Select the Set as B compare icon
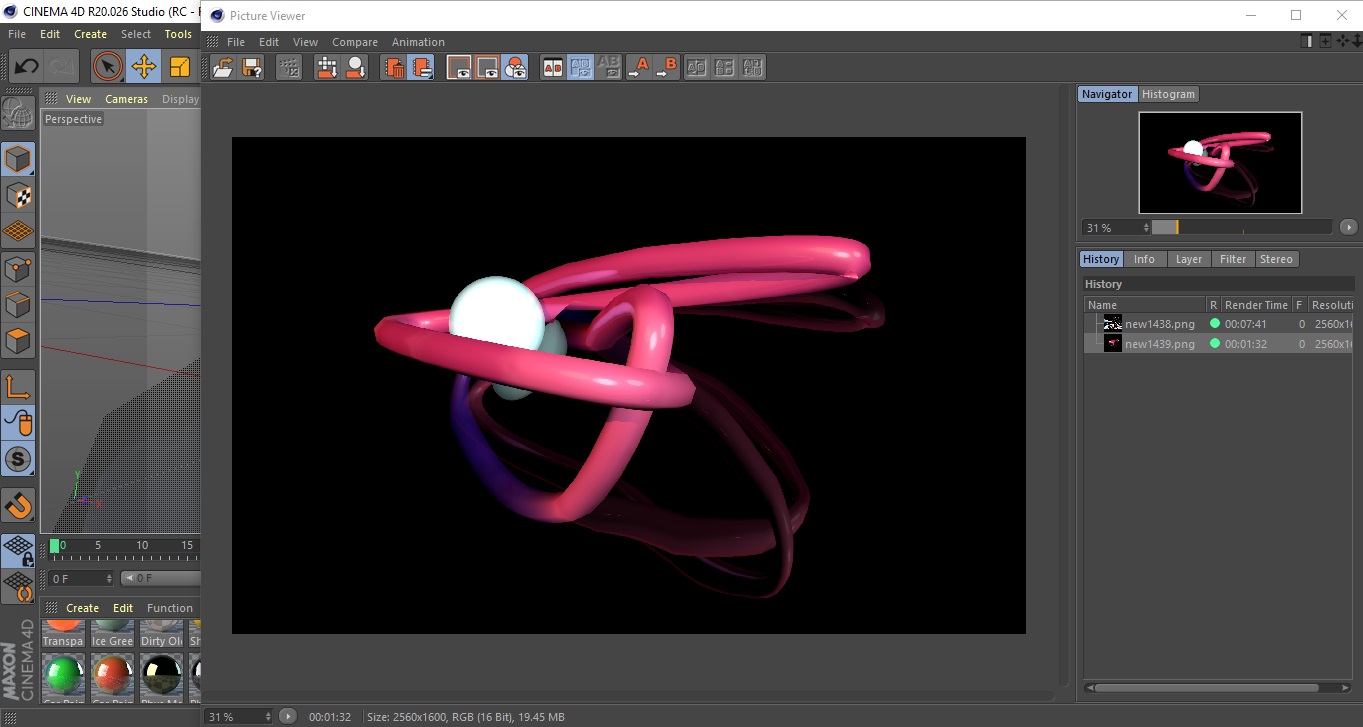1363x727 pixels. tap(666, 68)
